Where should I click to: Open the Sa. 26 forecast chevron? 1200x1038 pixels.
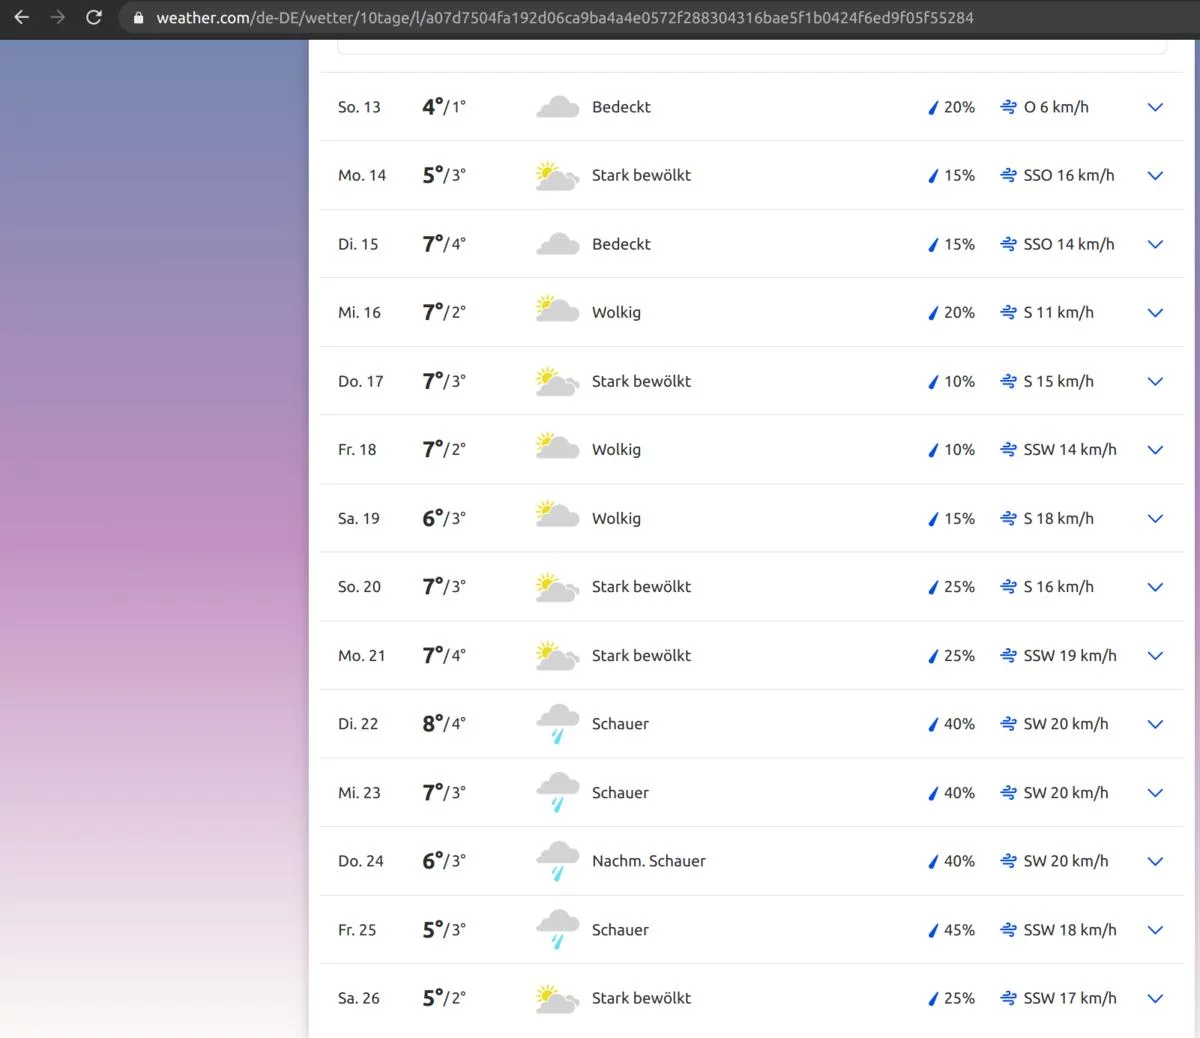1155,998
